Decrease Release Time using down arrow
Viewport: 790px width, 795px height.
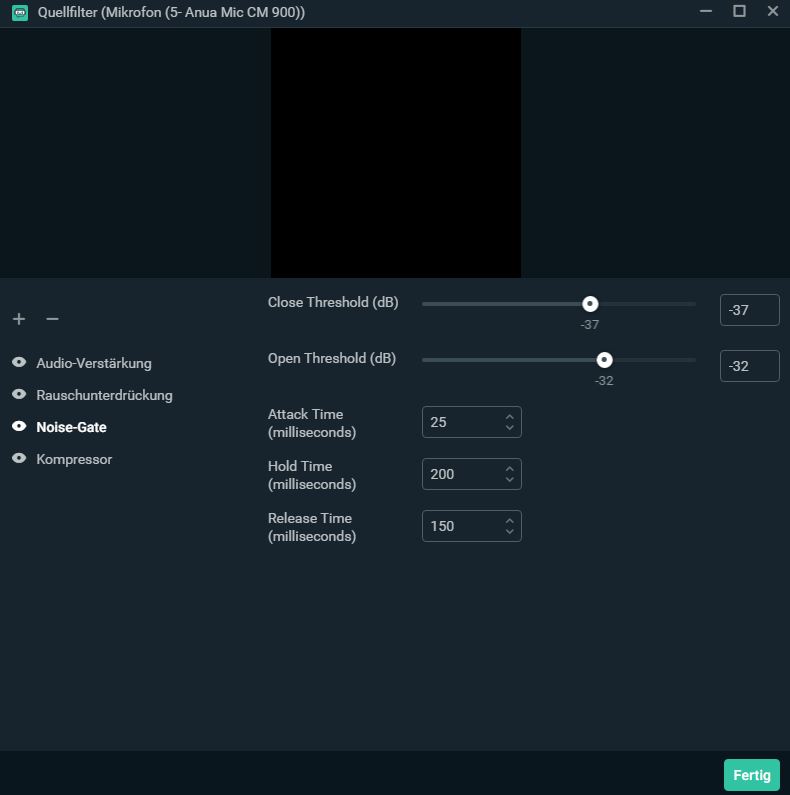pyautogui.click(x=509, y=532)
